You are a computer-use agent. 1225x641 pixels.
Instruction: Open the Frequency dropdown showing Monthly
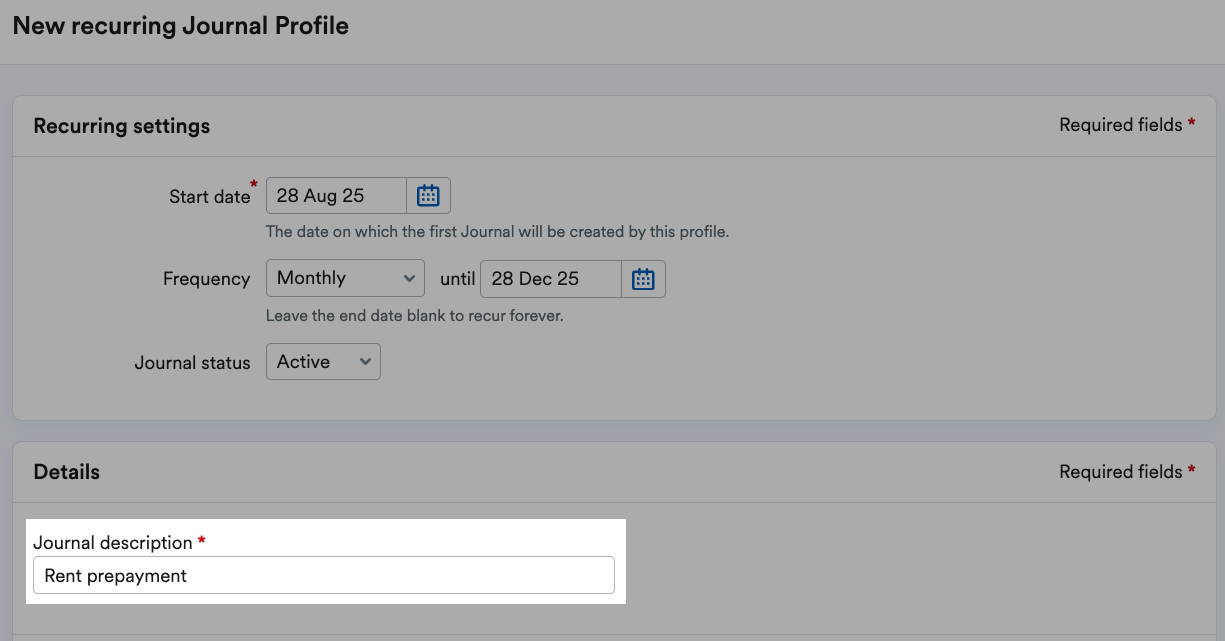tap(345, 278)
